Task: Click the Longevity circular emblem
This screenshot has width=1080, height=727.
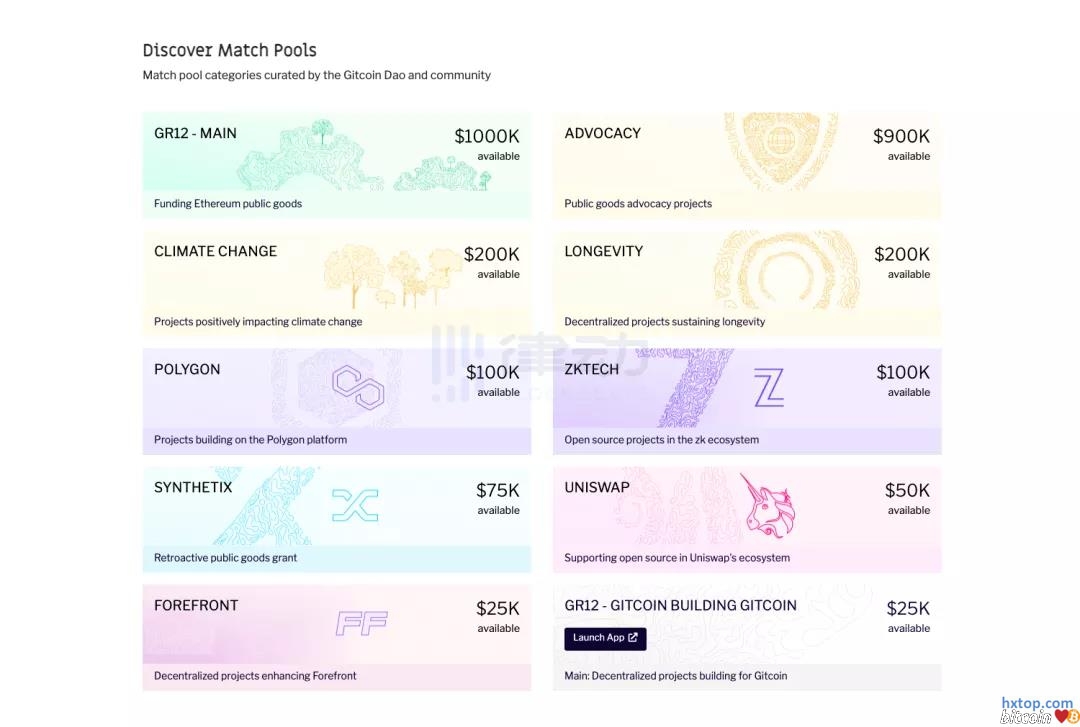Action: pyautogui.click(x=773, y=270)
